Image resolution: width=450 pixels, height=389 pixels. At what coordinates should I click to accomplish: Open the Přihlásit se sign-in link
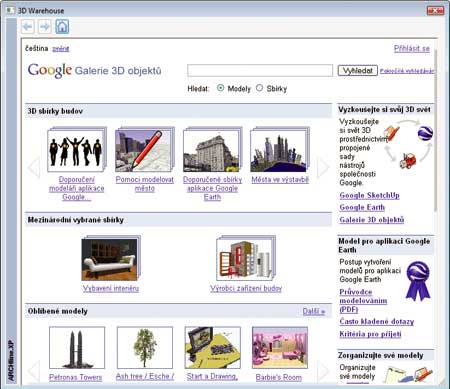(x=412, y=49)
